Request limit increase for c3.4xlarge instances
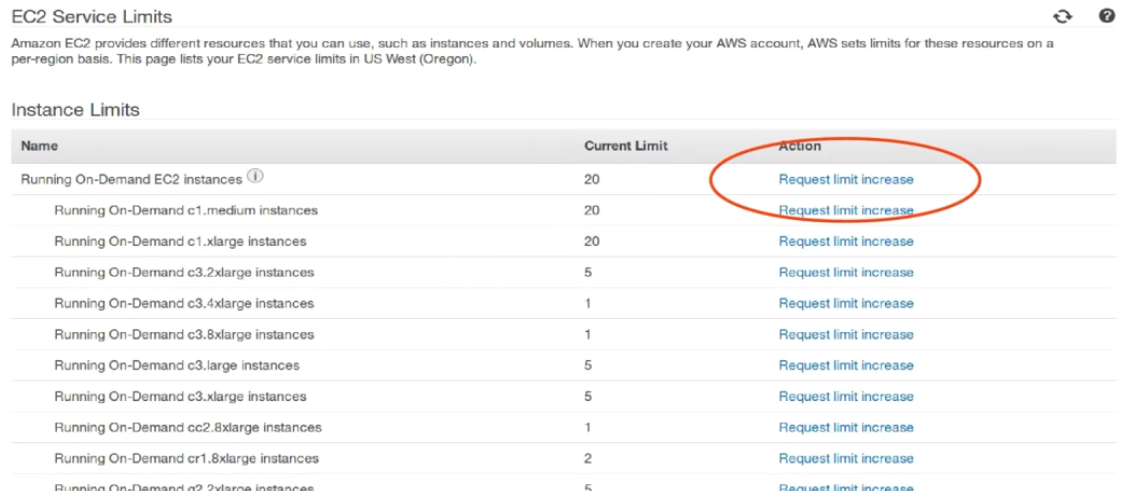This screenshot has width=1122, height=491. [x=846, y=303]
